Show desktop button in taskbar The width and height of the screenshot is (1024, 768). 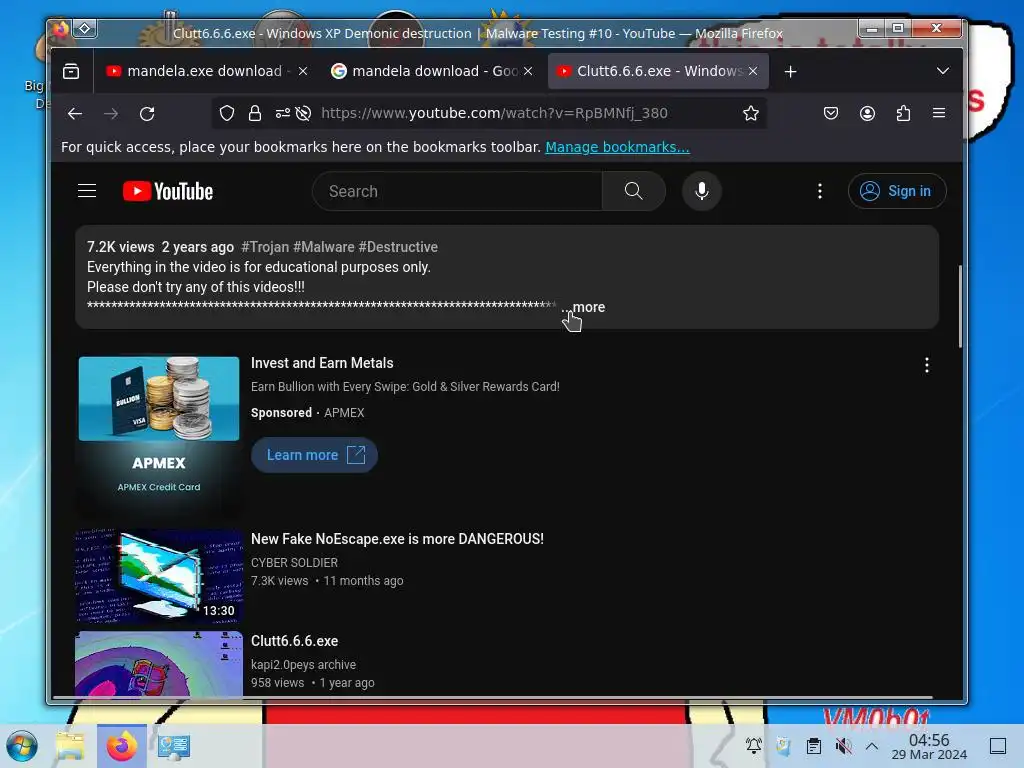click(x=998, y=746)
